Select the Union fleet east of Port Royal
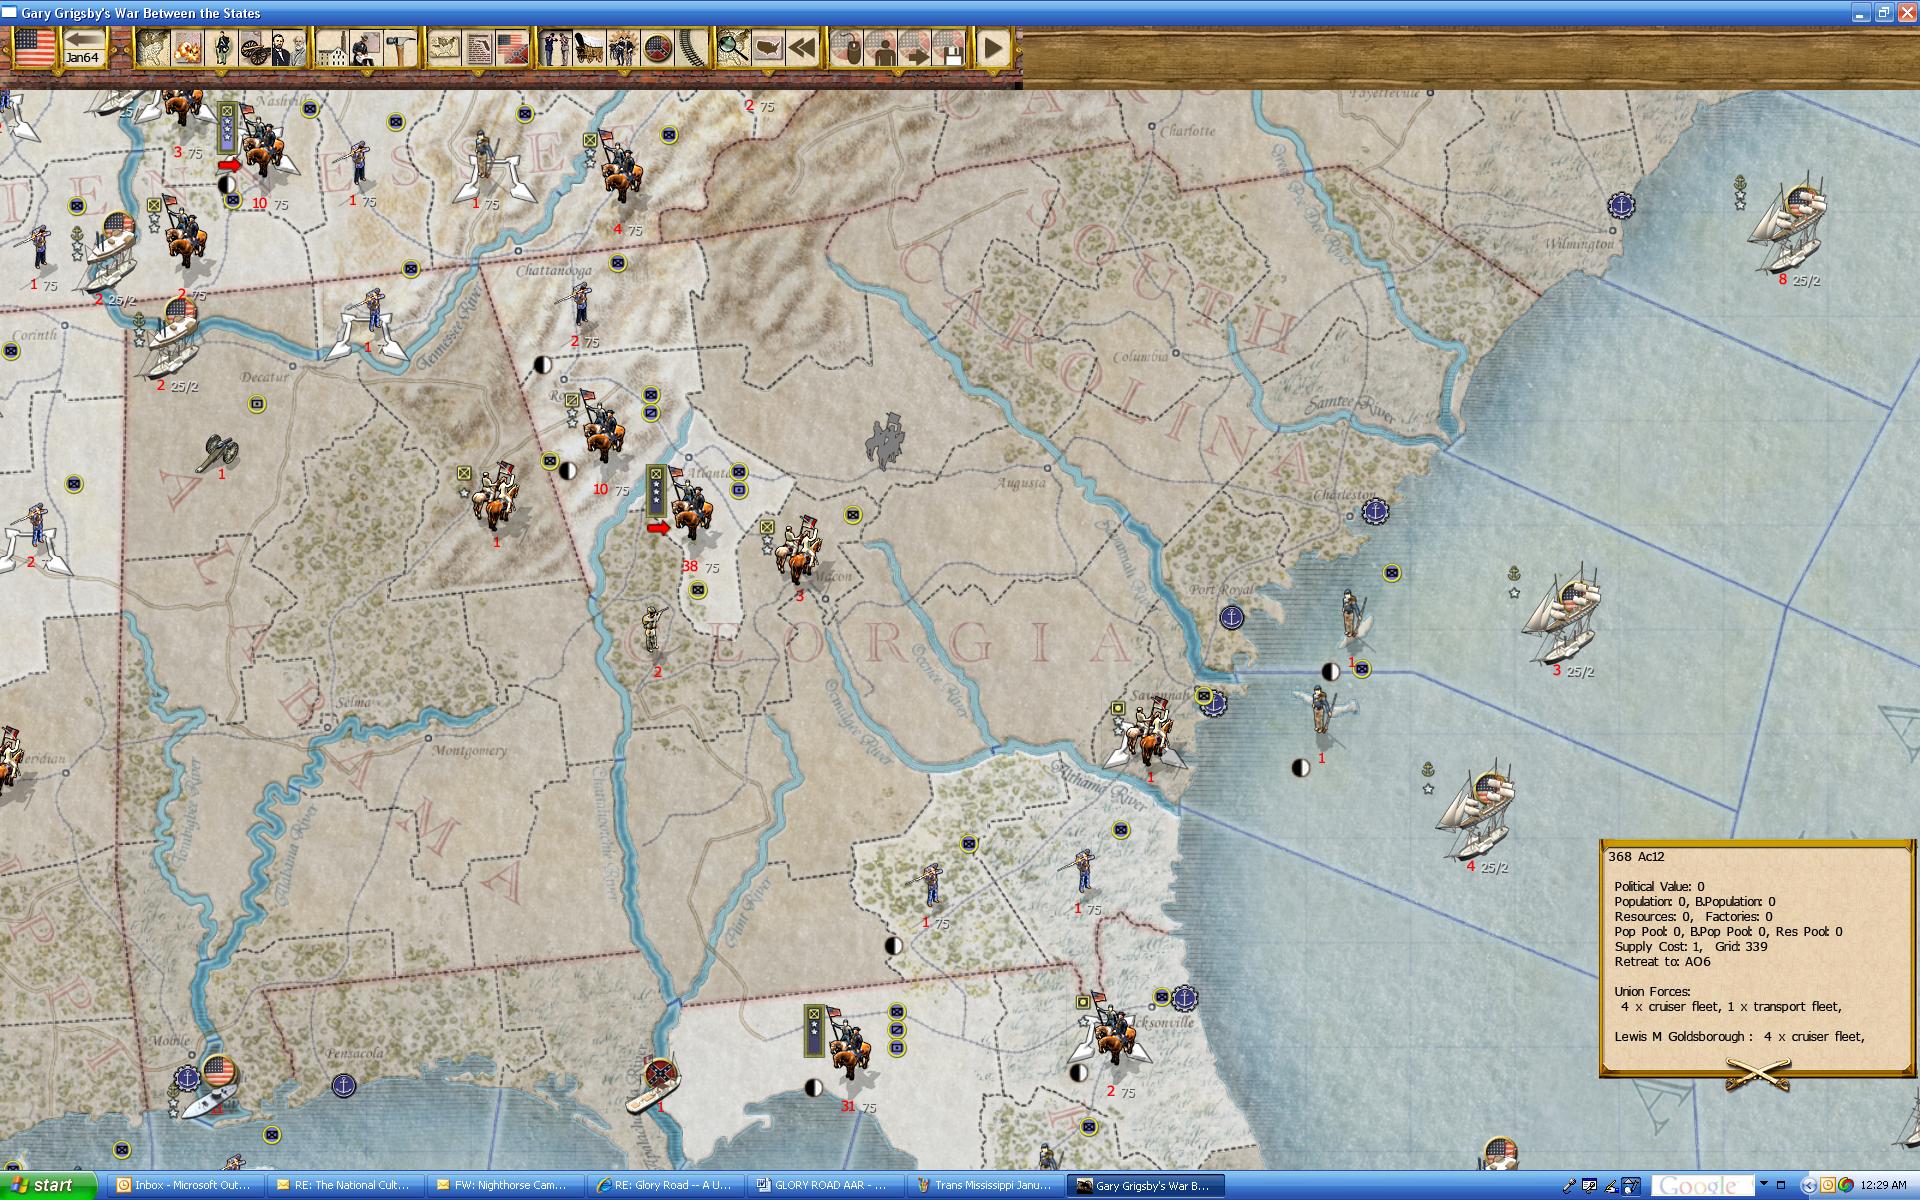The width and height of the screenshot is (1920, 1200). (1562, 615)
